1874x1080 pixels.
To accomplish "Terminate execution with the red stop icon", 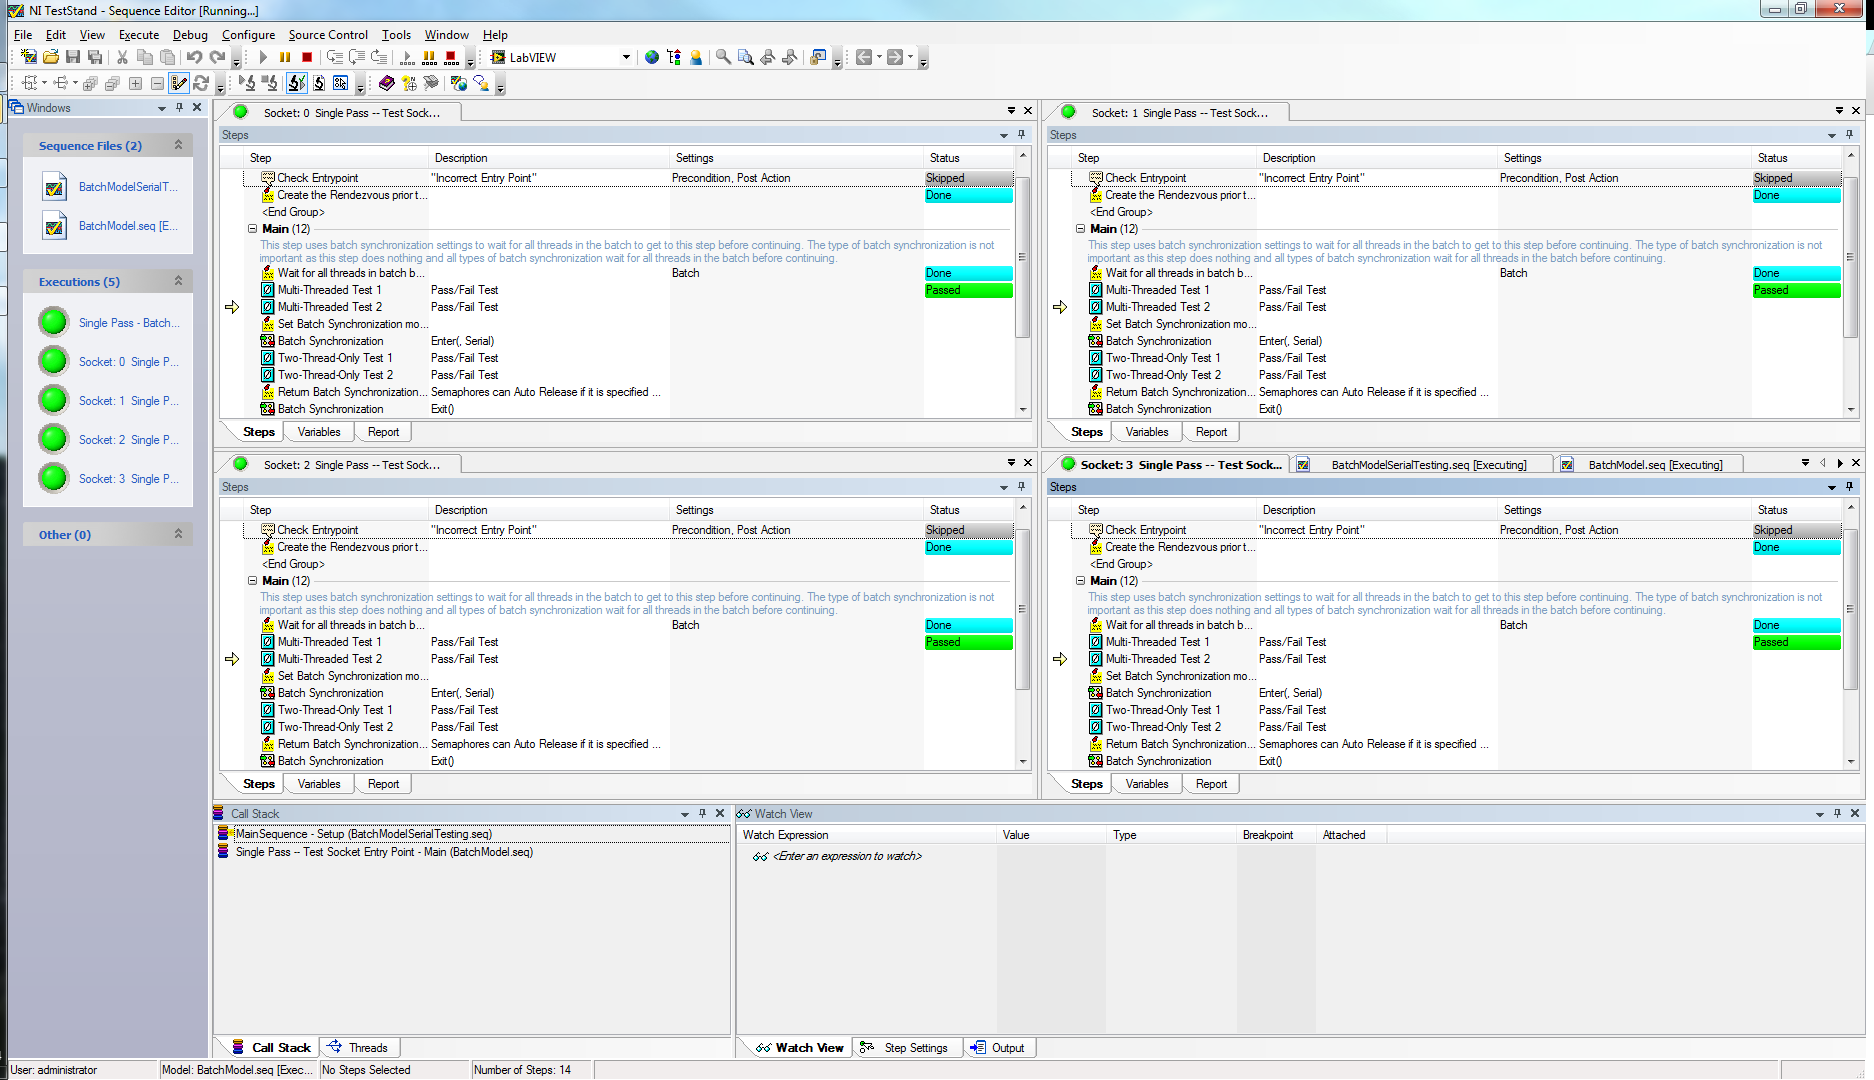I will [307, 57].
